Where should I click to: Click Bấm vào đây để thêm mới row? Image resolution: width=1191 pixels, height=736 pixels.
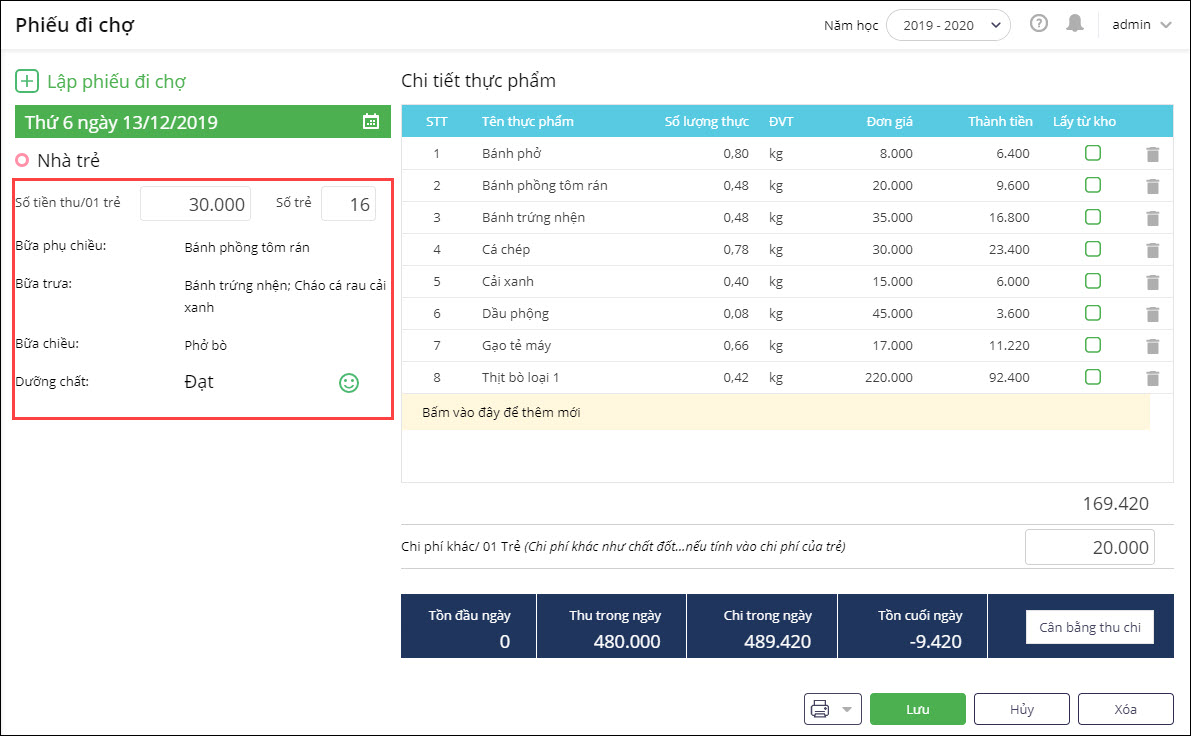coord(776,412)
